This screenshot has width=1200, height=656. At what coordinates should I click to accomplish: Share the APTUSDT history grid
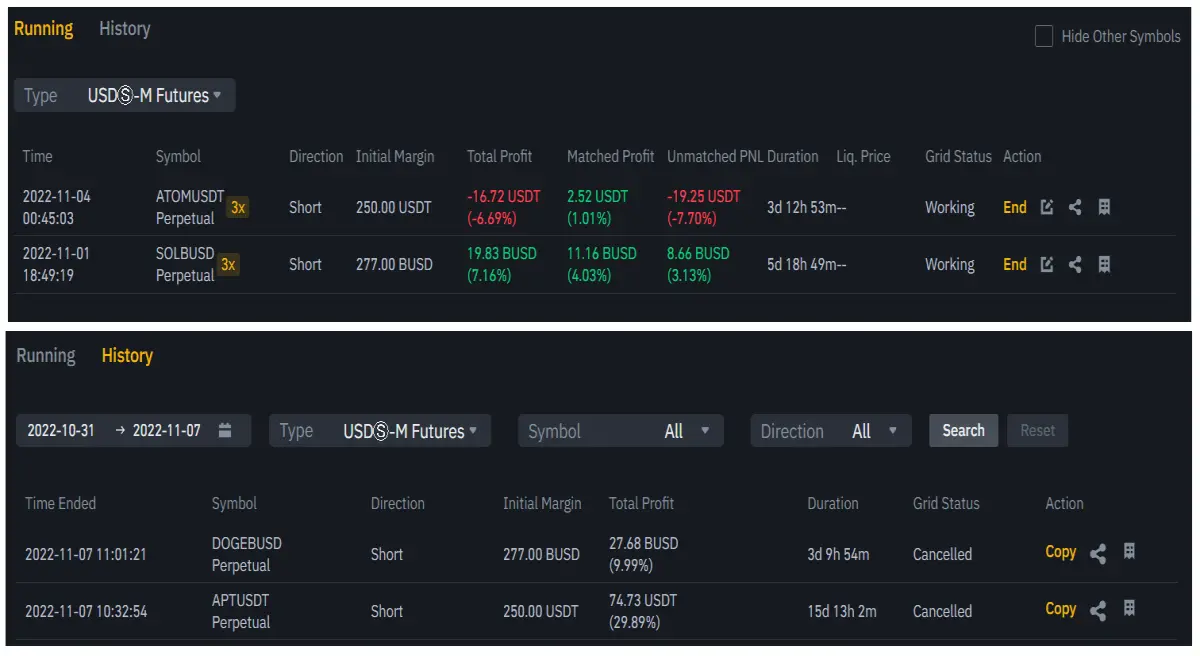pyautogui.click(x=1098, y=610)
